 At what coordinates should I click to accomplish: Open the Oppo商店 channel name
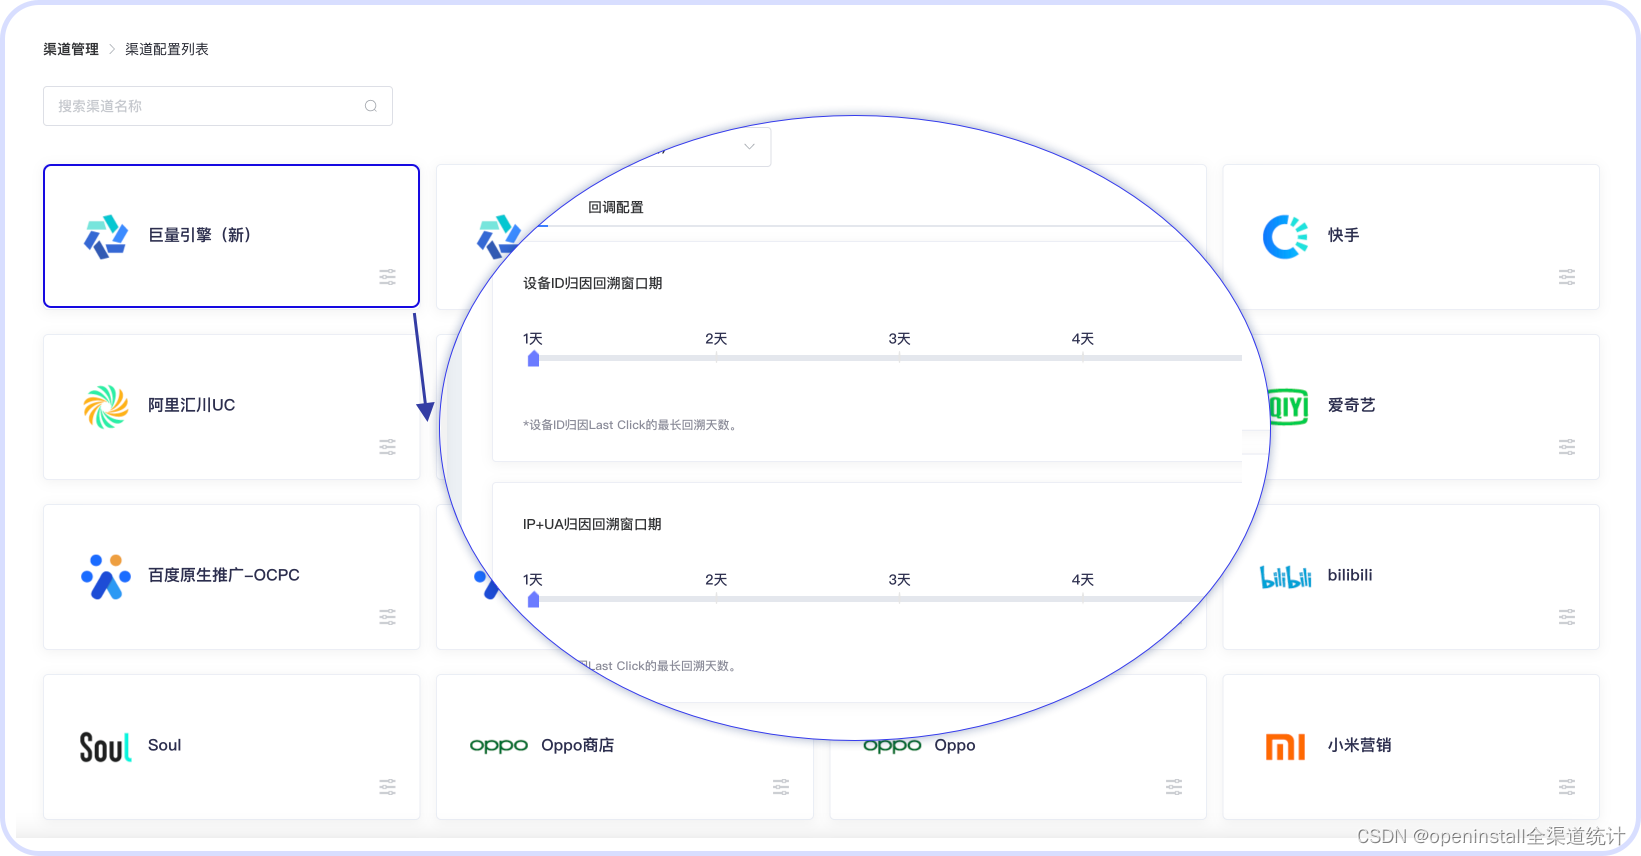578,745
